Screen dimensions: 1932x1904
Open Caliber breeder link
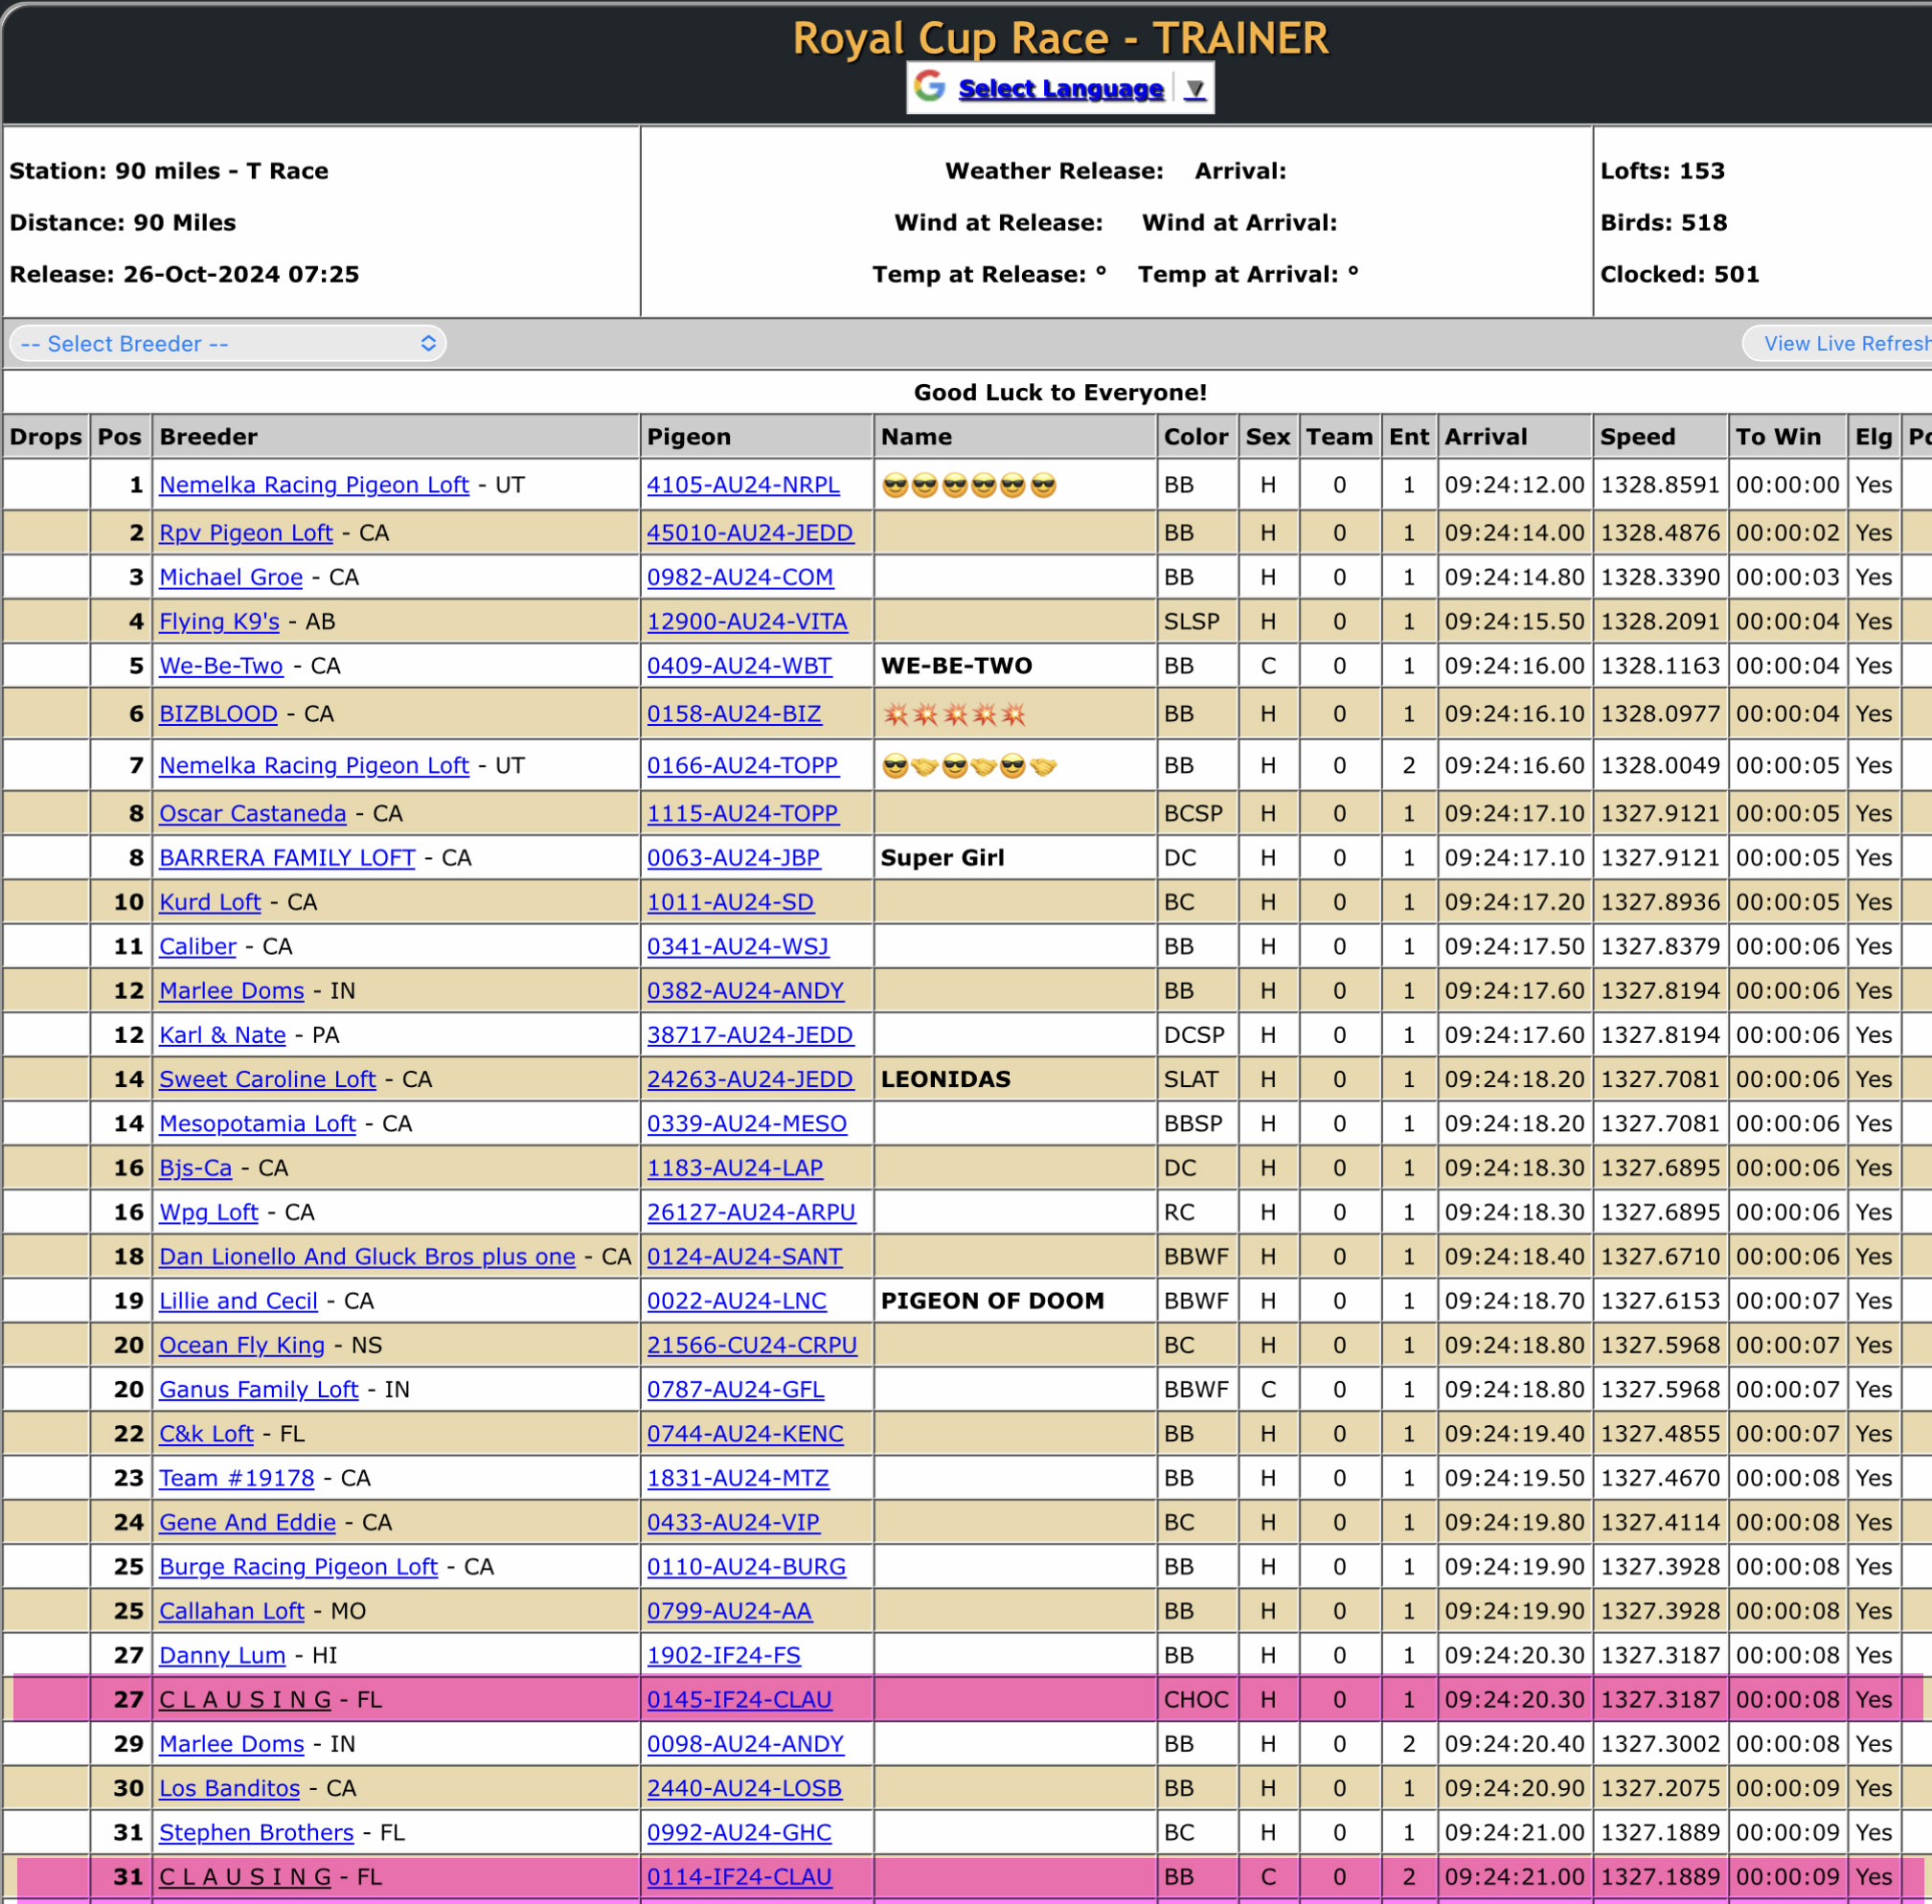click(x=198, y=946)
